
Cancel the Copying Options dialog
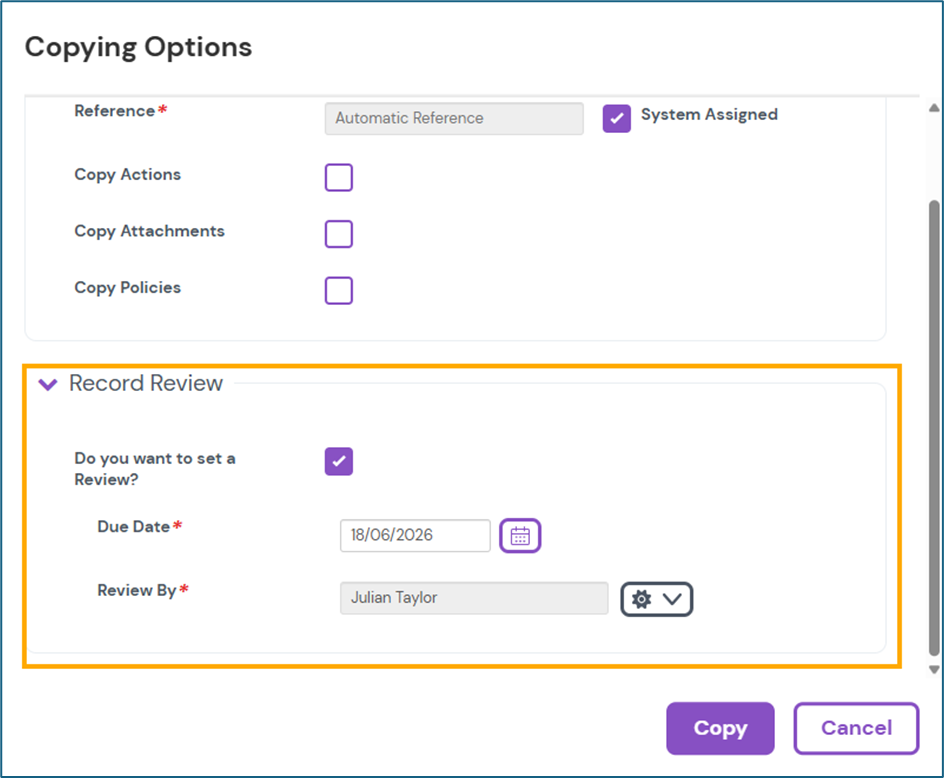pos(856,728)
